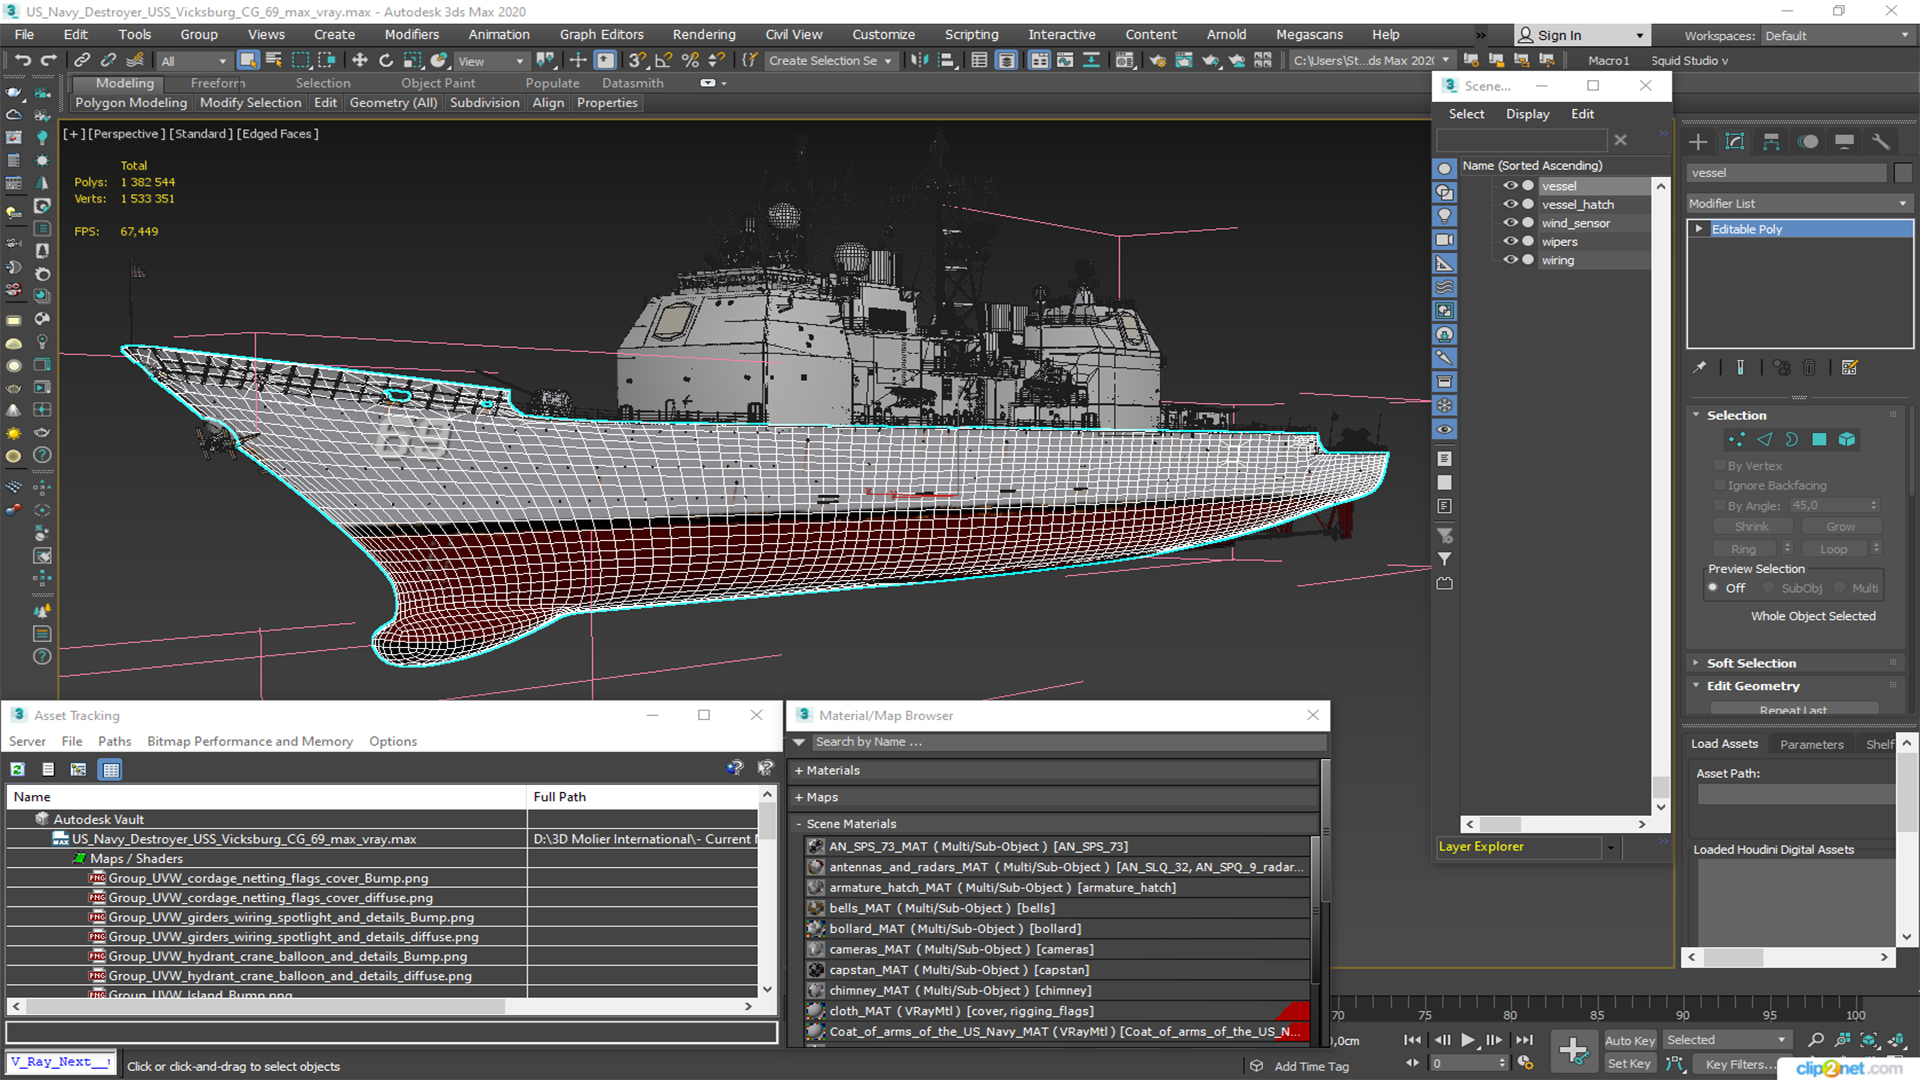Viewport: 1920px width, 1080px height.
Task: Hide the wiring eye icon
Action: [1510, 260]
